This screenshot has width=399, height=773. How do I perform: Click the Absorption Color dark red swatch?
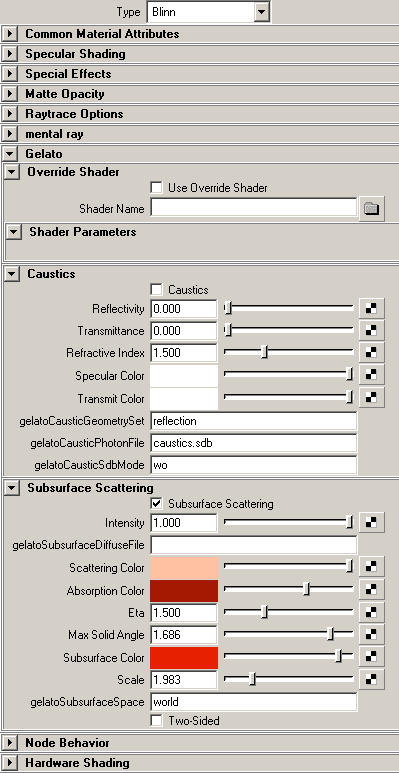pos(184,591)
